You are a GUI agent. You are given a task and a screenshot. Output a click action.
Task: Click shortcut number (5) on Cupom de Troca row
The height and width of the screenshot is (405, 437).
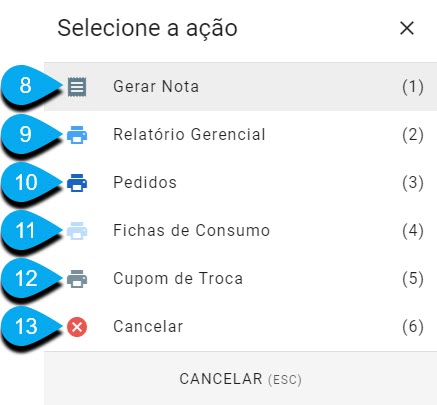pos(413,279)
